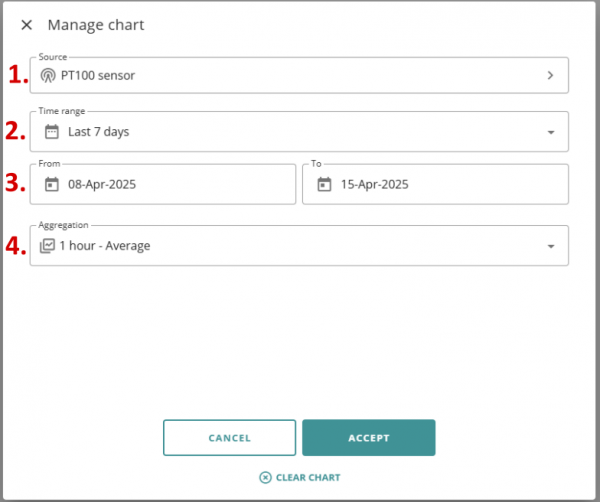Screen dimensions: 600x502
Task: Expand Source with the right chevron
Action: point(550,75)
